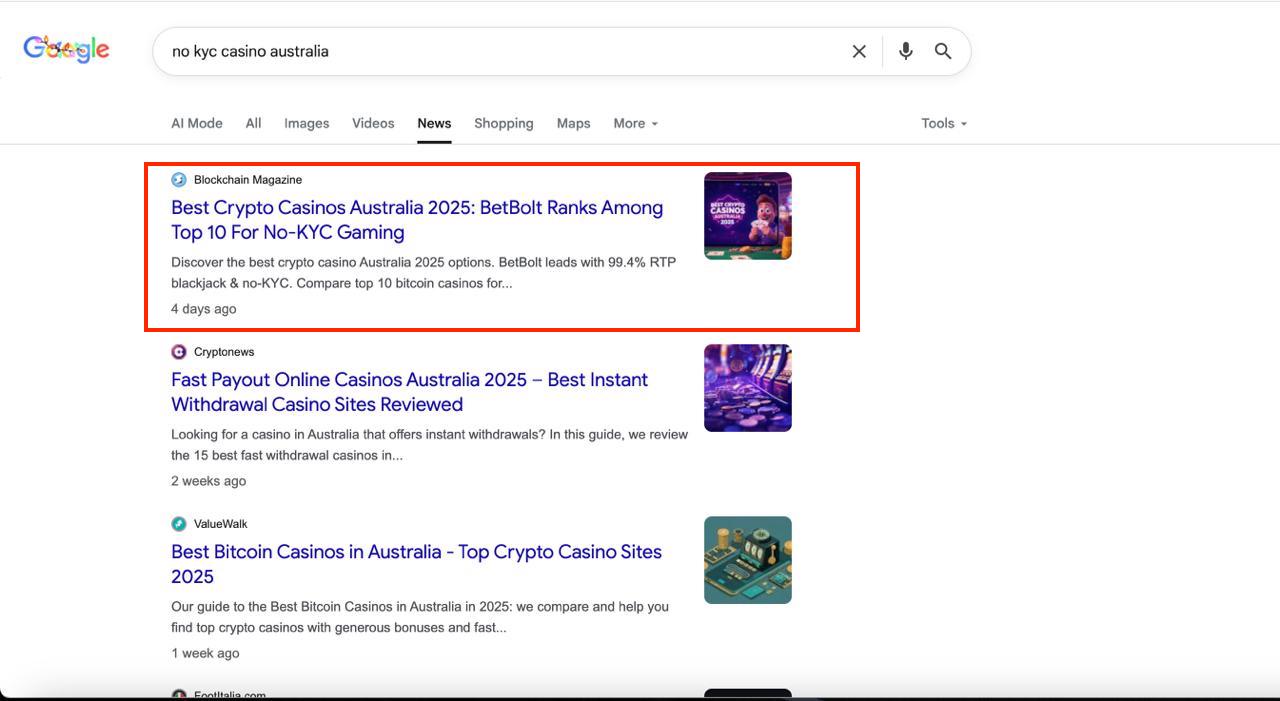Click the magnifying glass search icon
This screenshot has height=701, width=1280.
tap(943, 51)
